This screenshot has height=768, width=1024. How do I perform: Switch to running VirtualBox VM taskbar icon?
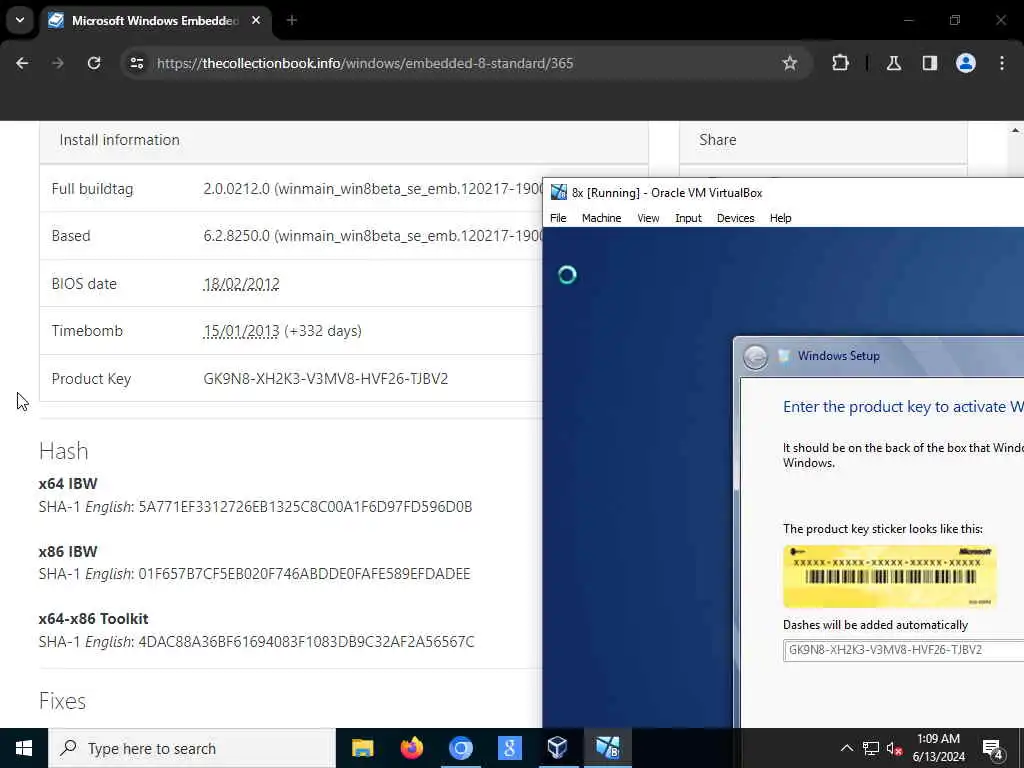coord(607,748)
